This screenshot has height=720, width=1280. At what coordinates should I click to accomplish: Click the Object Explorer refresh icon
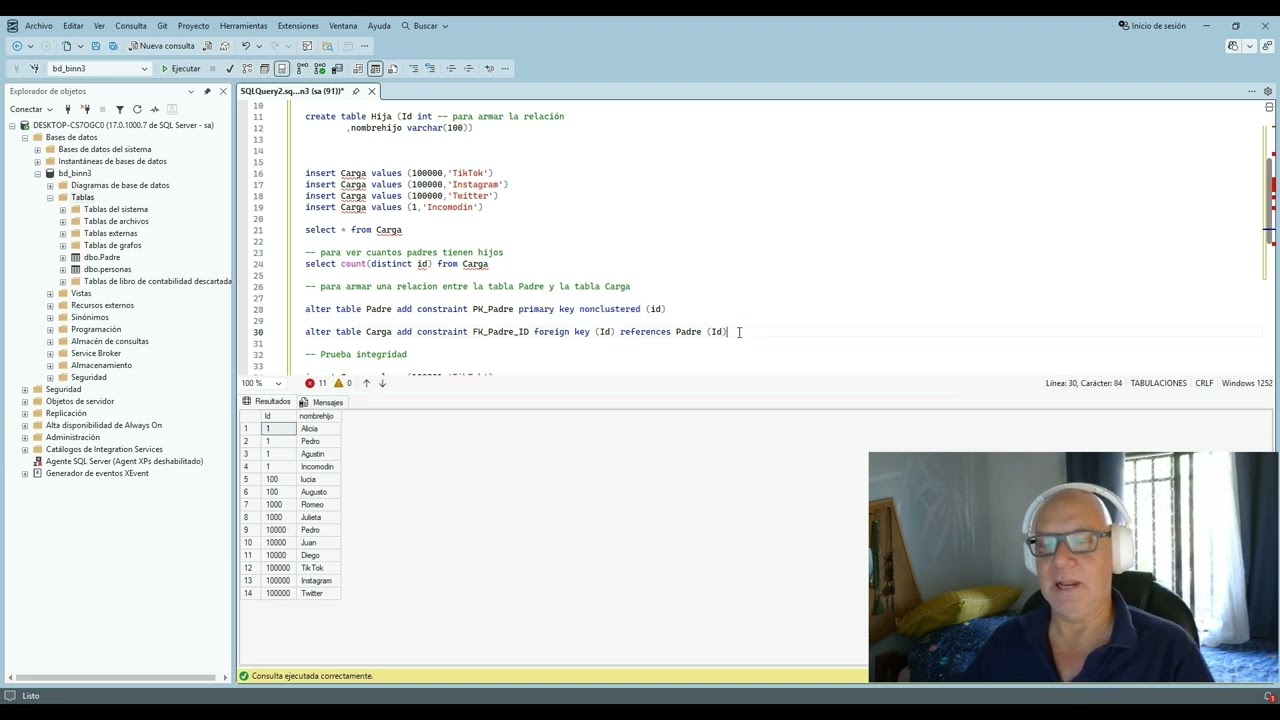pos(137,109)
